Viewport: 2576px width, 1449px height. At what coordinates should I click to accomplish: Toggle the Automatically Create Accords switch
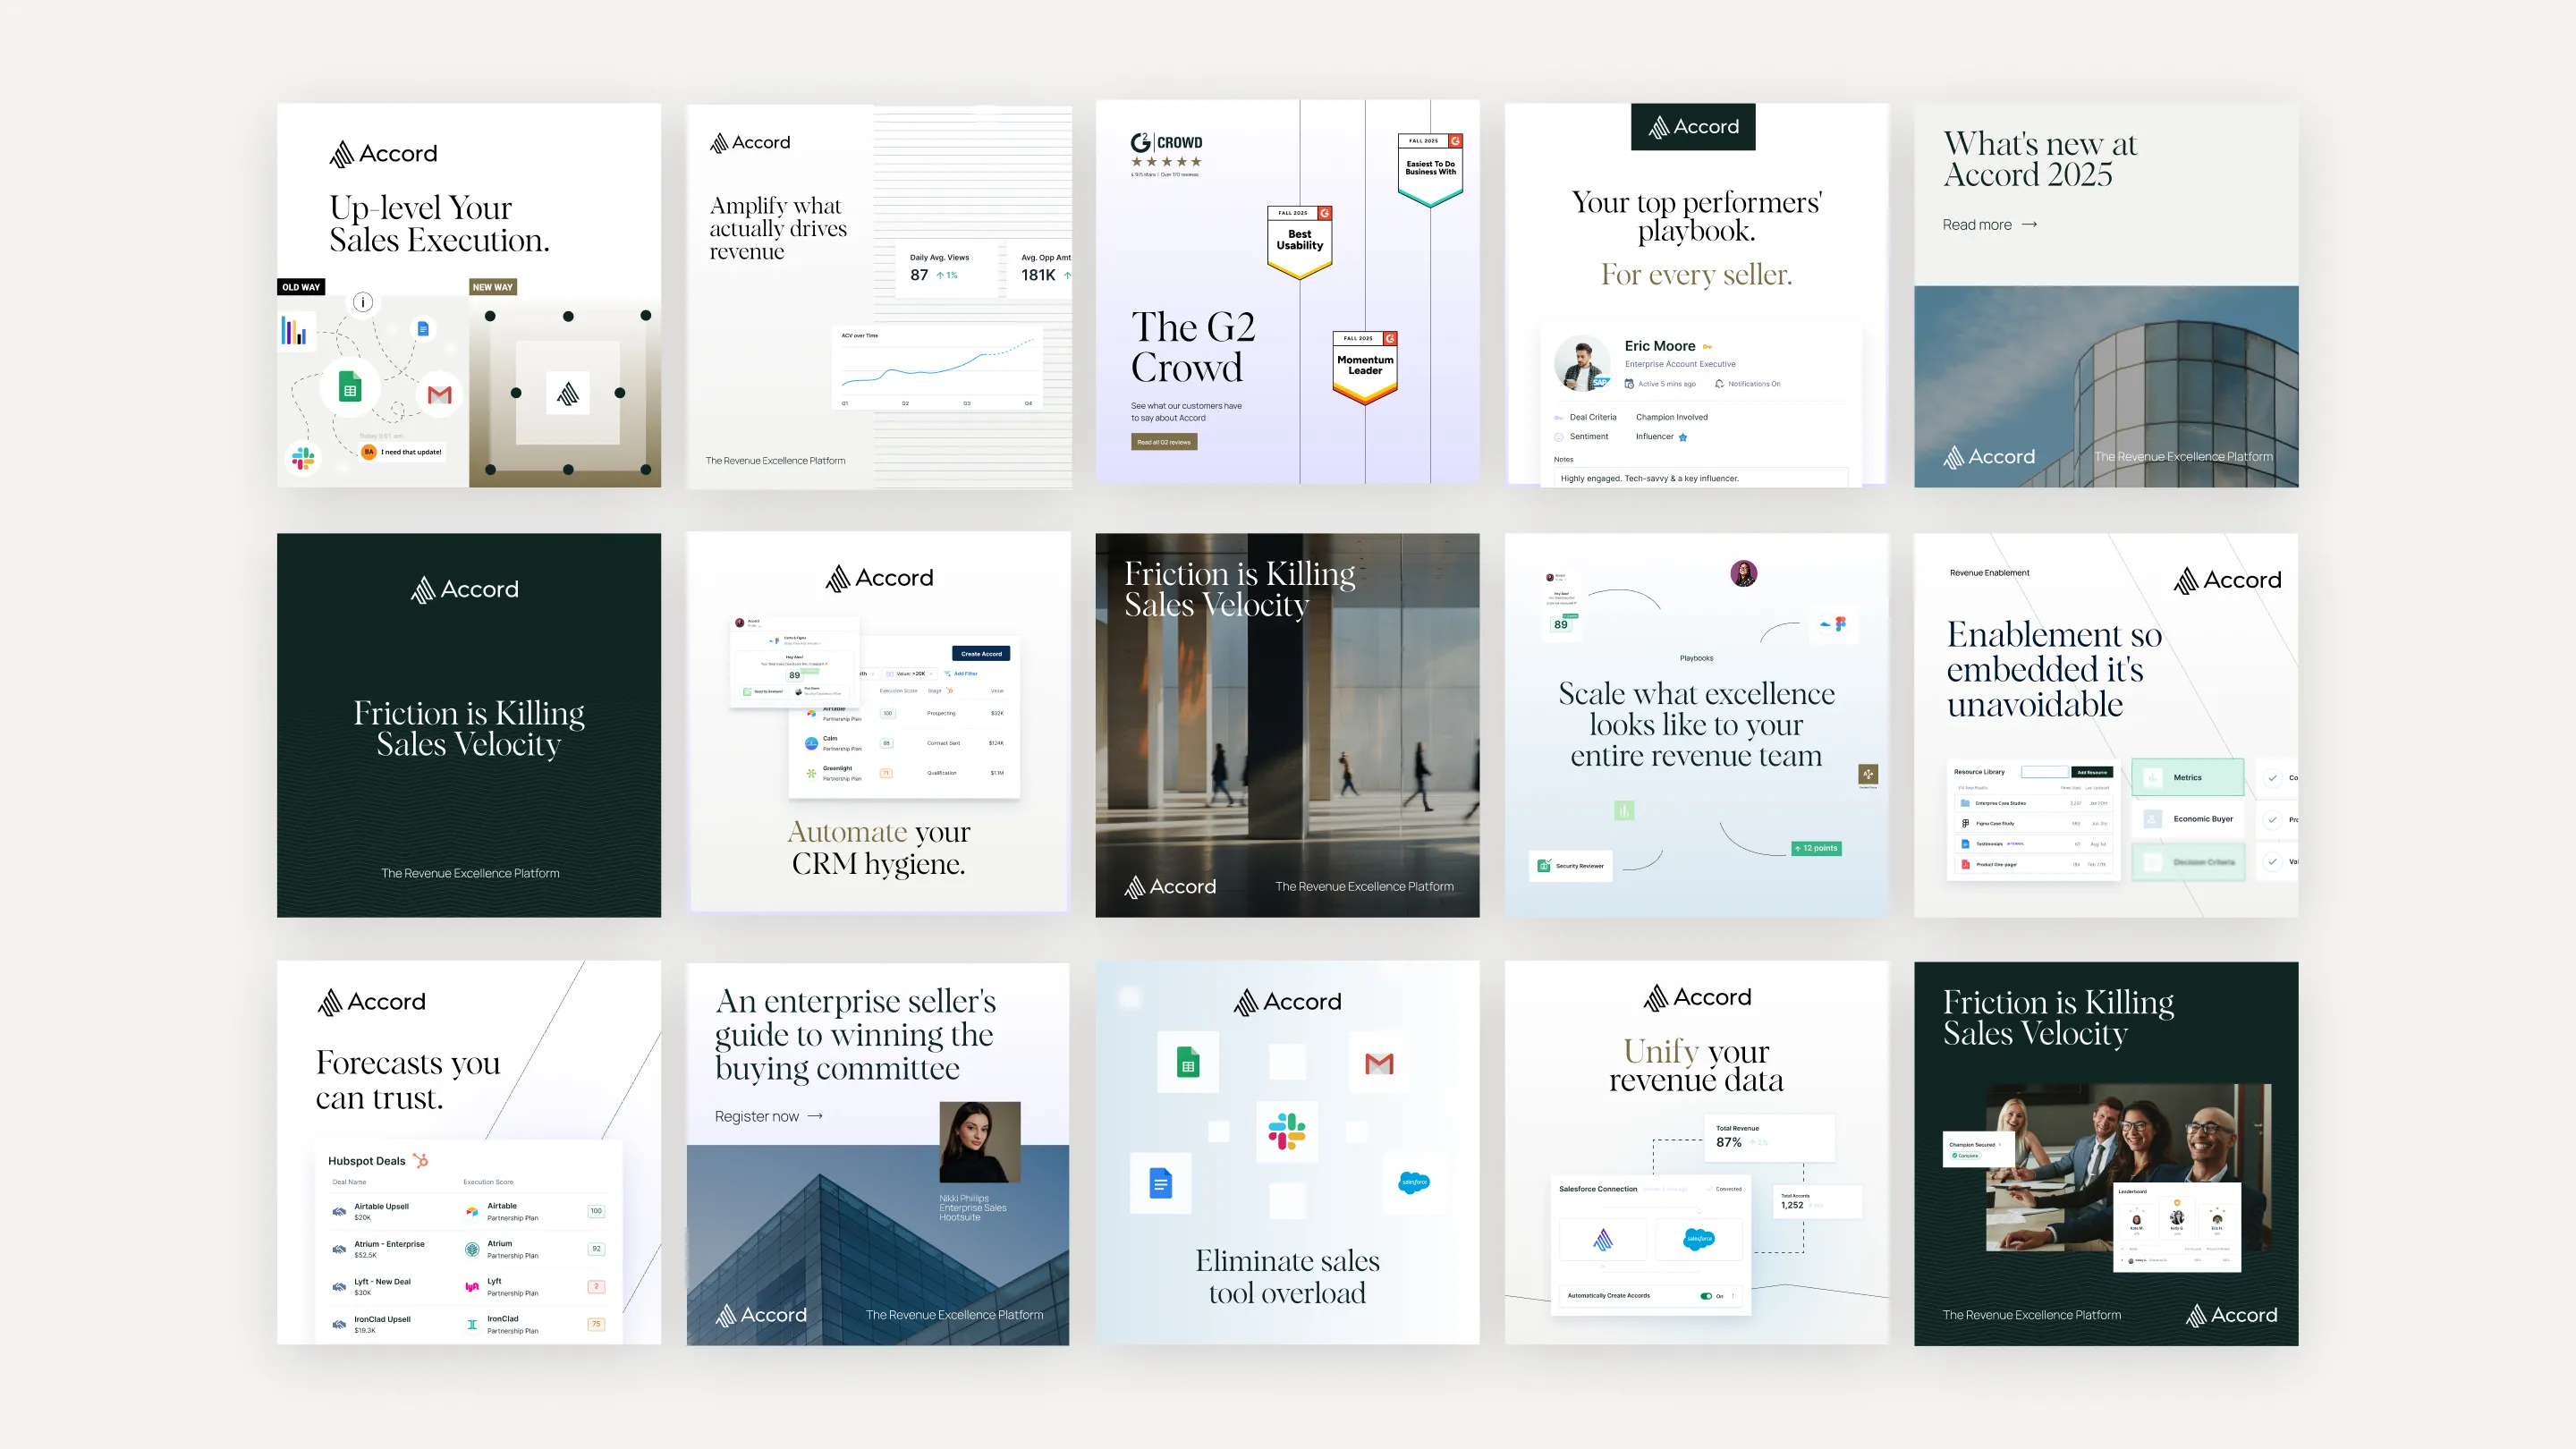click(1705, 1296)
